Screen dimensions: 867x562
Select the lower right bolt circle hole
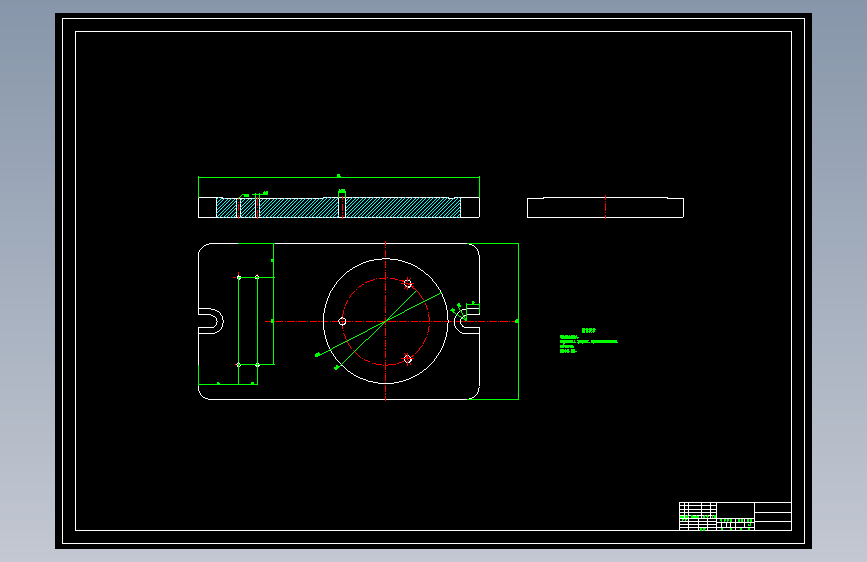408,359
